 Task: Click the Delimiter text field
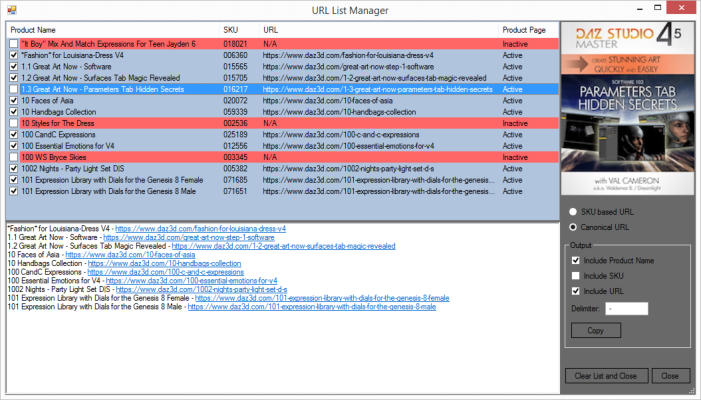[x=626, y=308]
